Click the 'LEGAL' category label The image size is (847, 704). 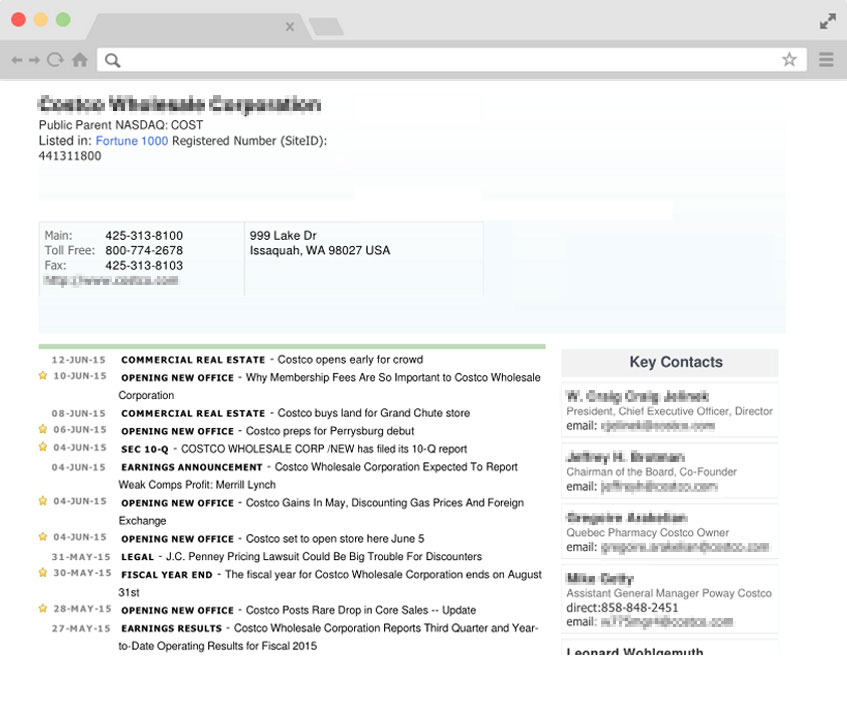[138, 557]
